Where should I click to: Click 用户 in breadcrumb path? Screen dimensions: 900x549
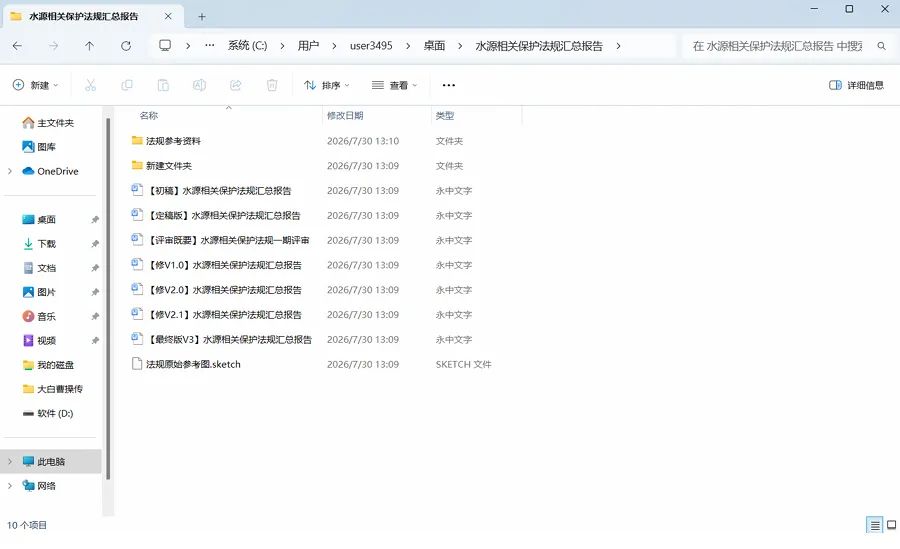(x=308, y=45)
